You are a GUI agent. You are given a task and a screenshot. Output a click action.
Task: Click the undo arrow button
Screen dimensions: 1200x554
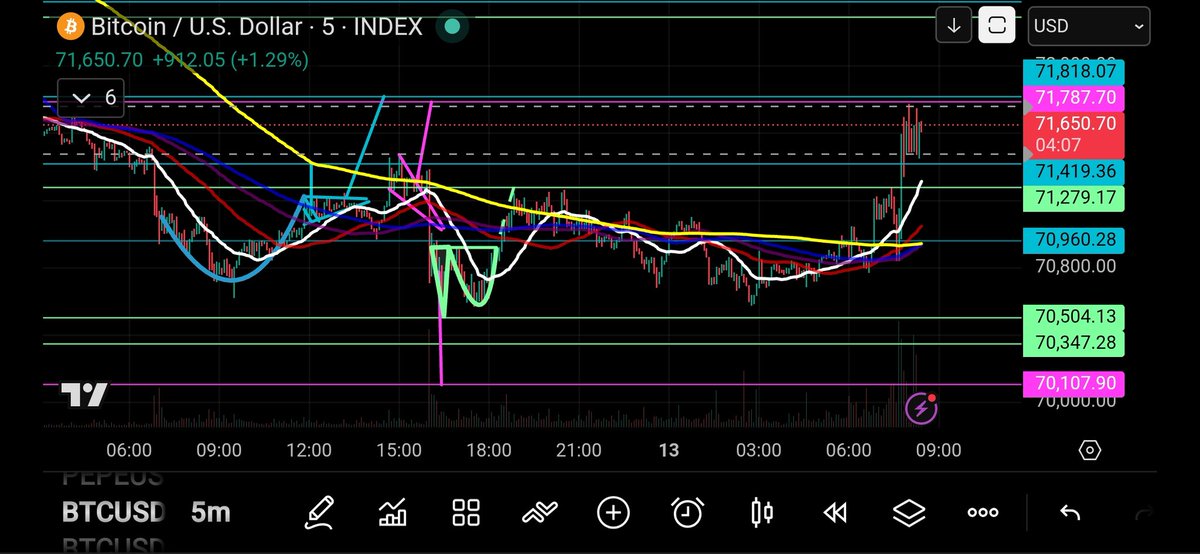point(1070,513)
